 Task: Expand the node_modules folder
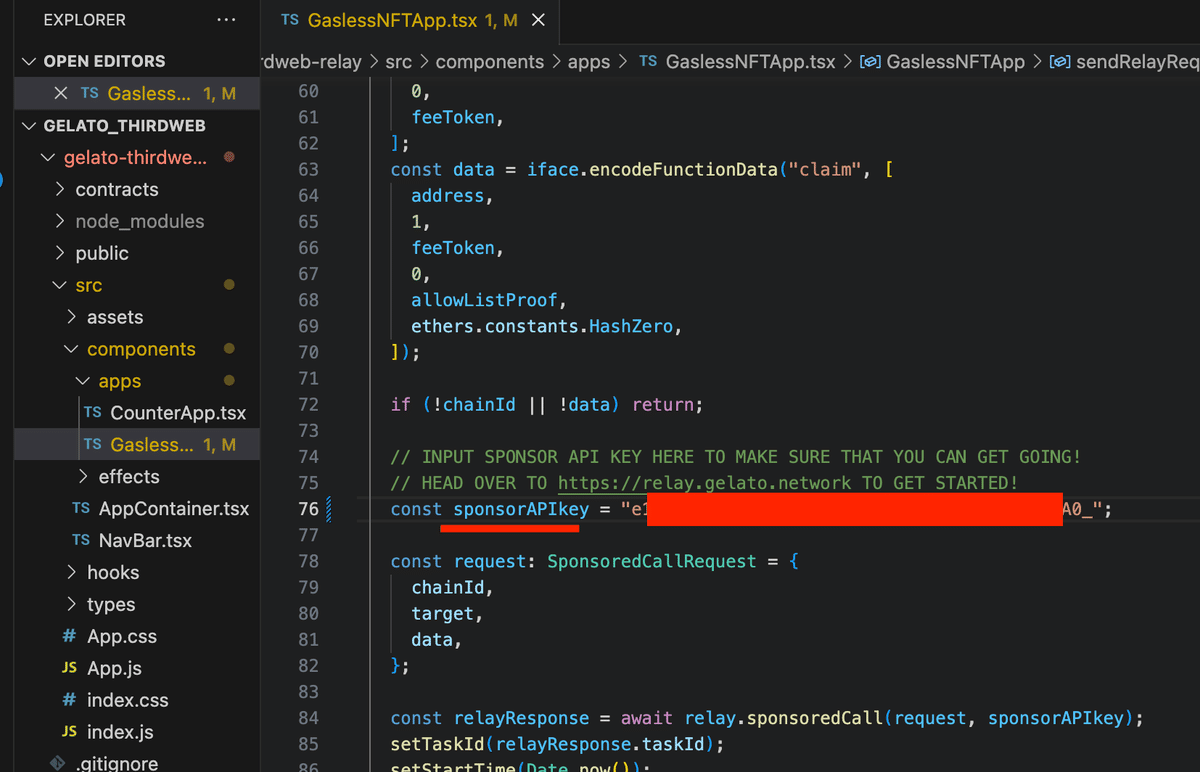click(61, 221)
